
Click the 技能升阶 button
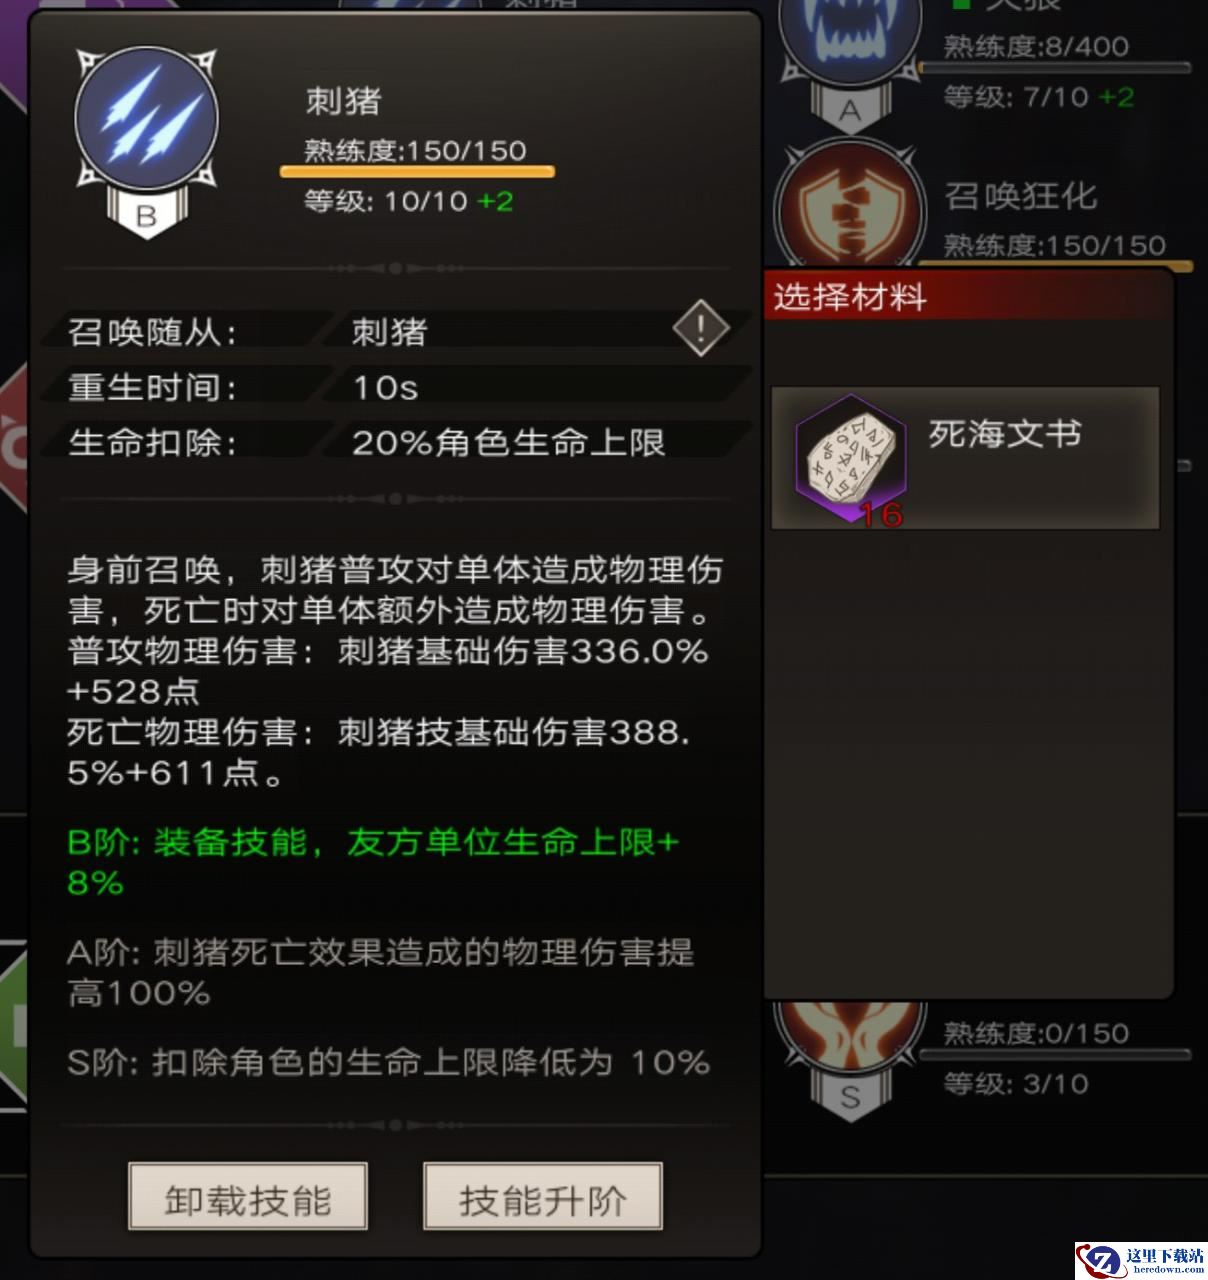click(543, 1196)
